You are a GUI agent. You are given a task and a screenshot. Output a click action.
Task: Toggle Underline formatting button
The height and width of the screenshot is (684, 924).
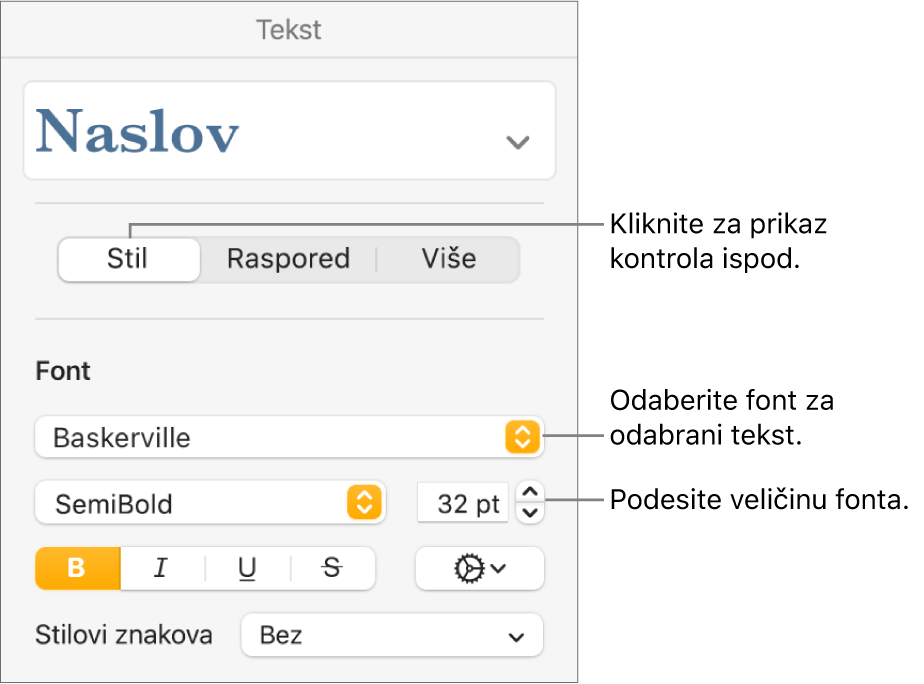pos(248,569)
